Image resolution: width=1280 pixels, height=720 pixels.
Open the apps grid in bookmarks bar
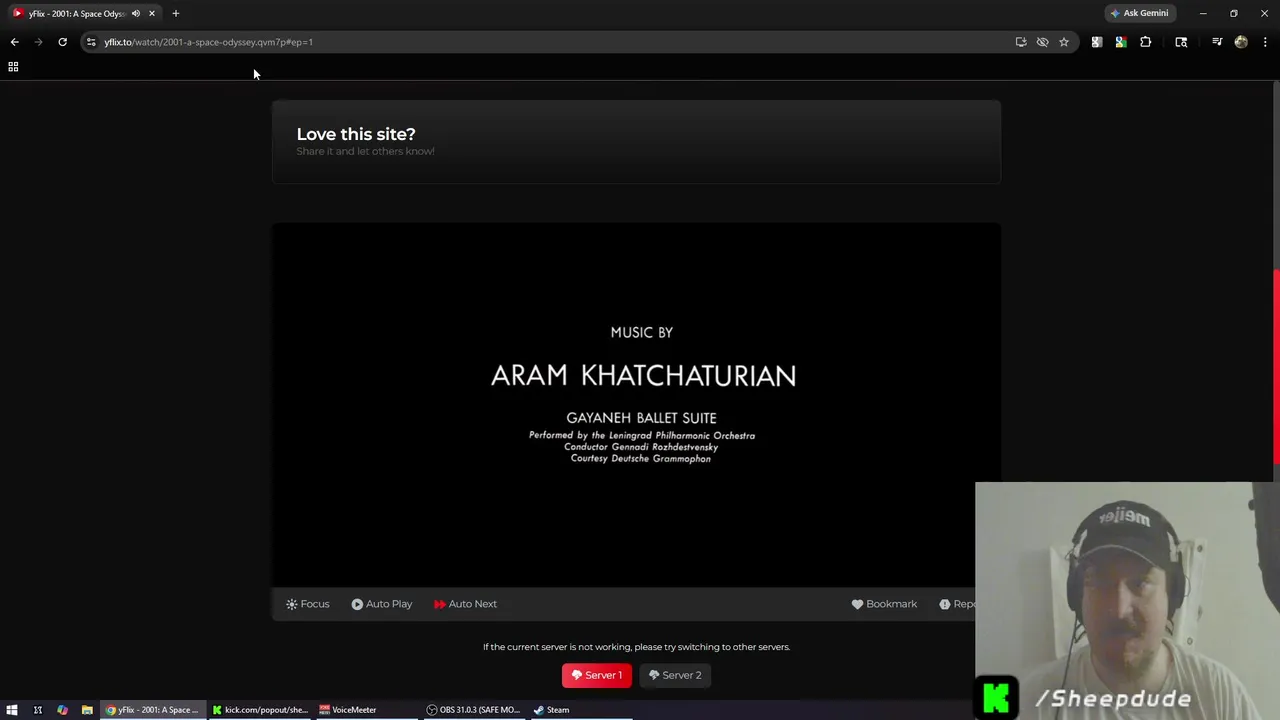tap(13, 67)
